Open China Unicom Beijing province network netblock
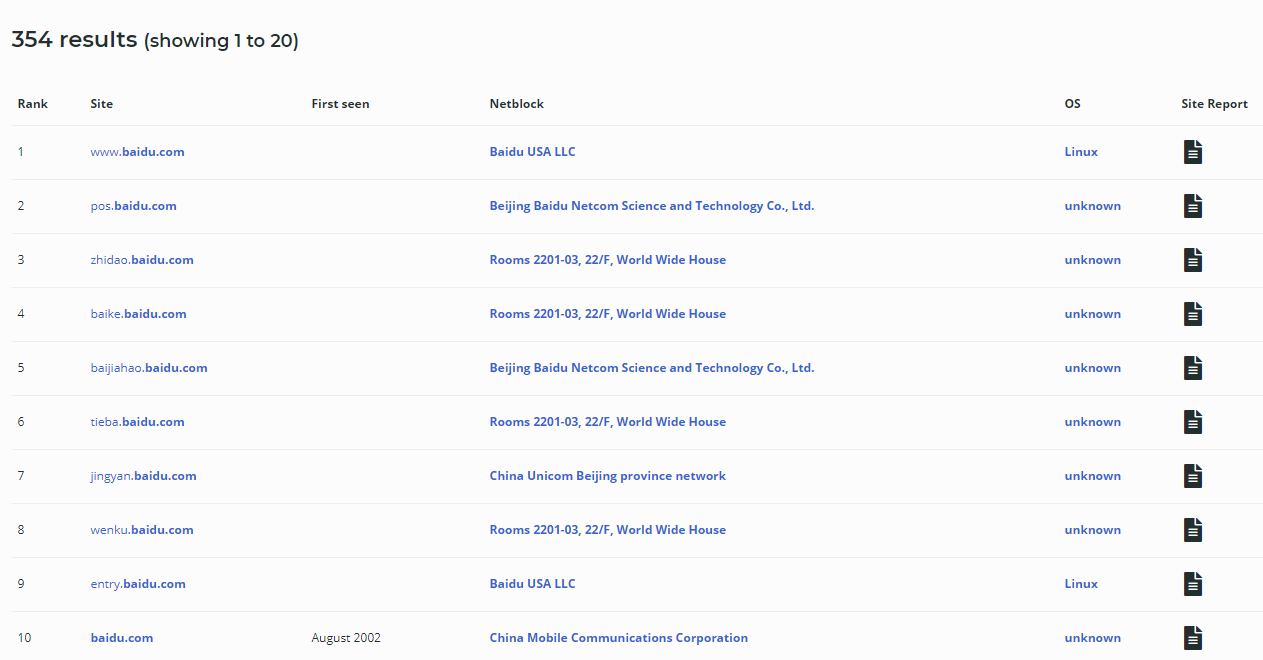The height and width of the screenshot is (660, 1263). pos(608,476)
